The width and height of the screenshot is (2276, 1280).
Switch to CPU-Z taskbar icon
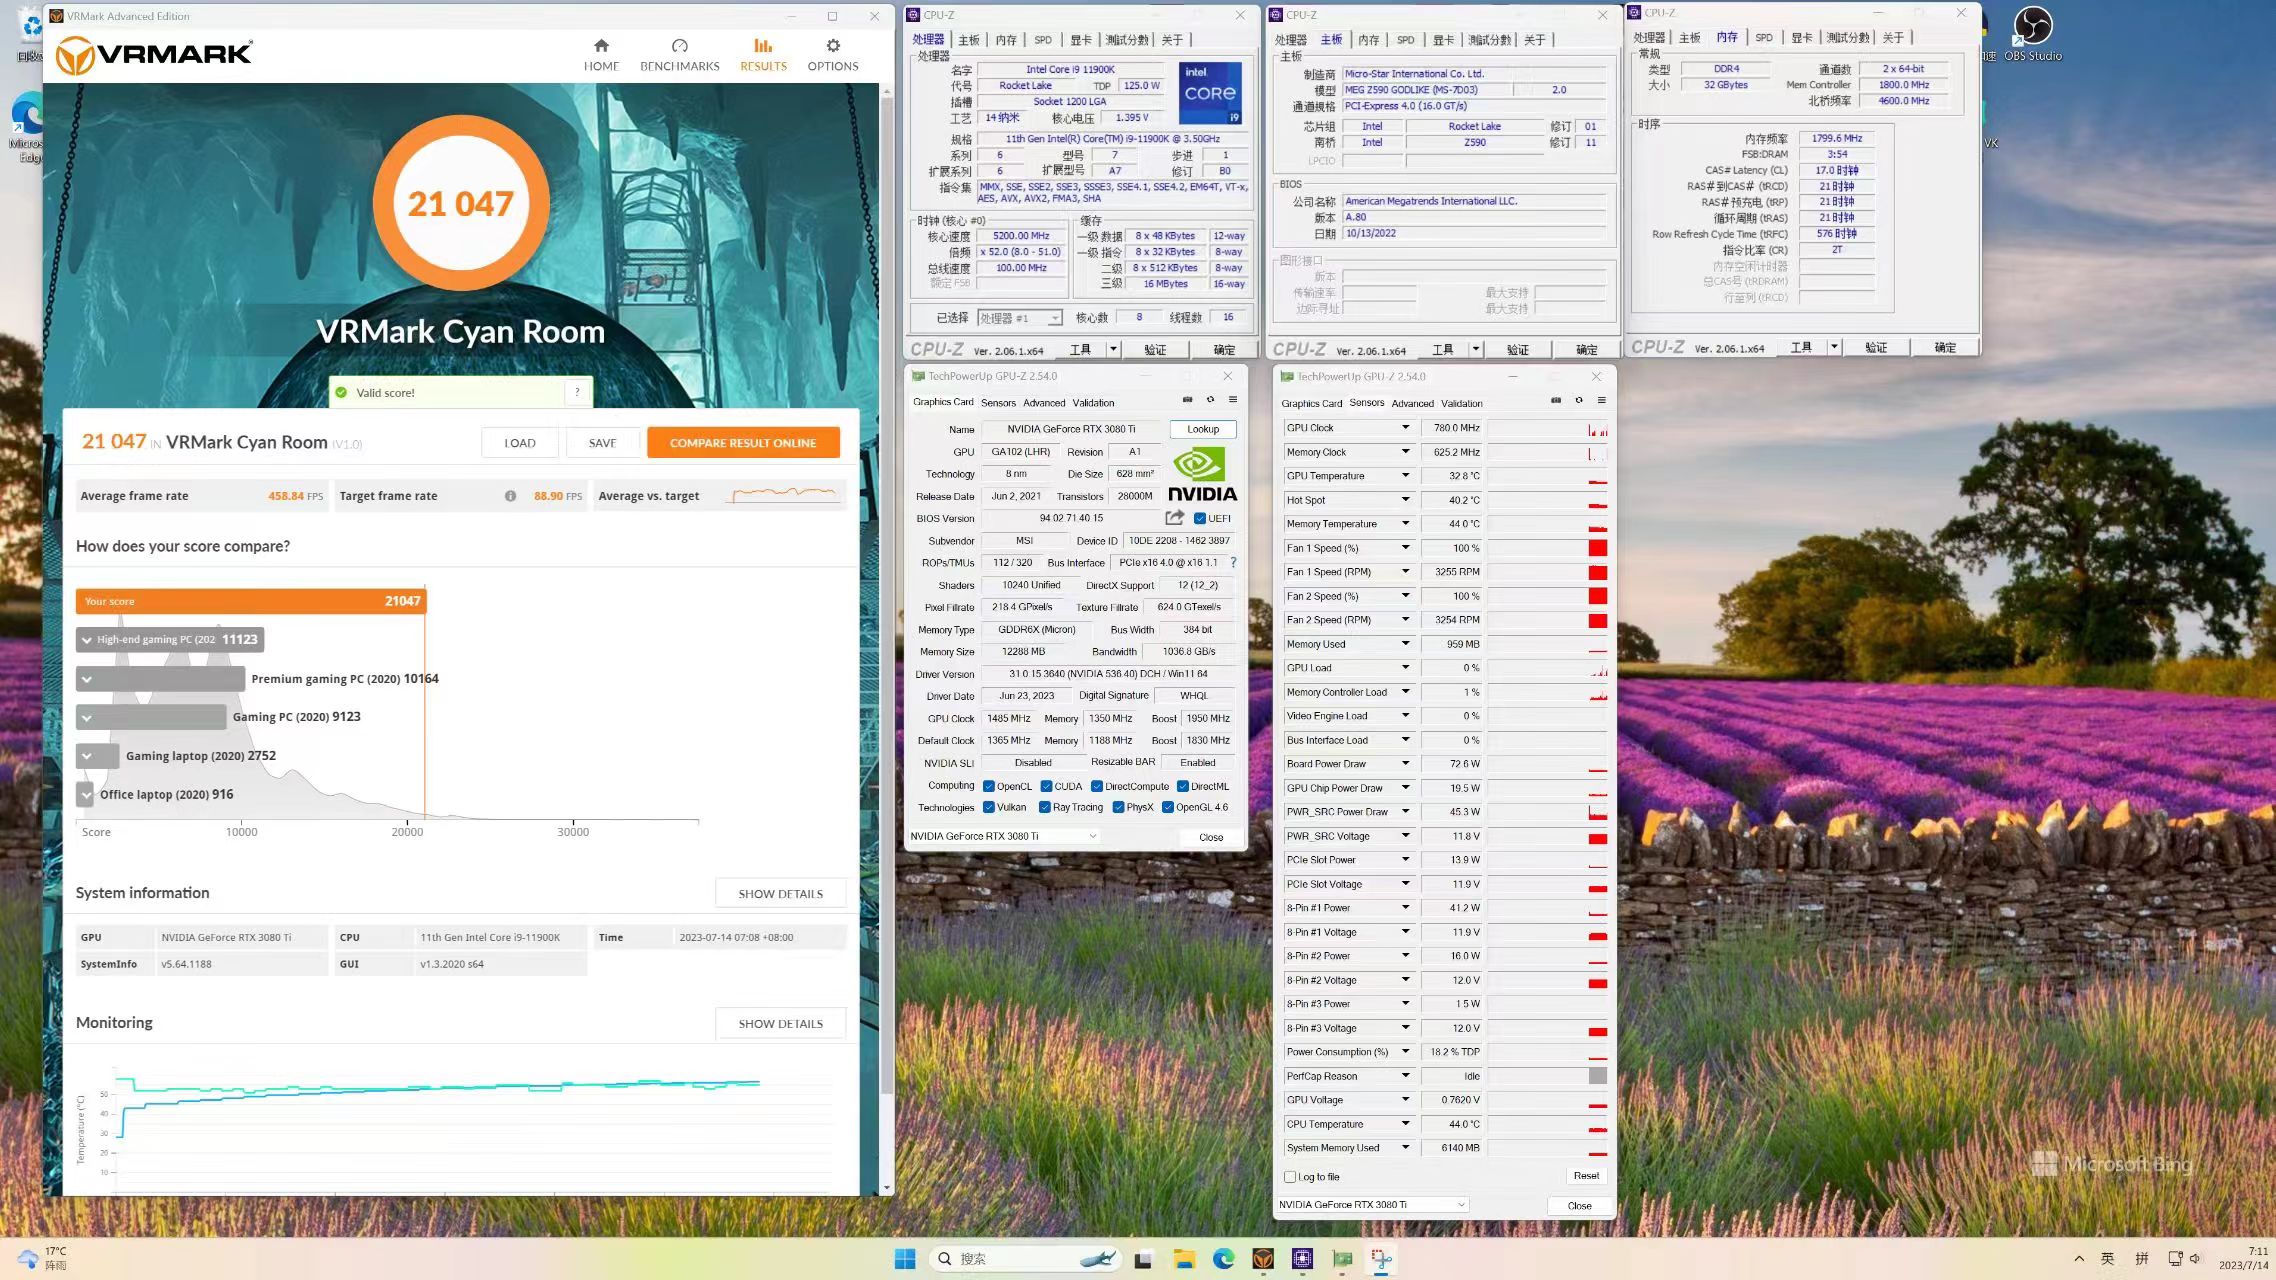pos(1302,1259)
